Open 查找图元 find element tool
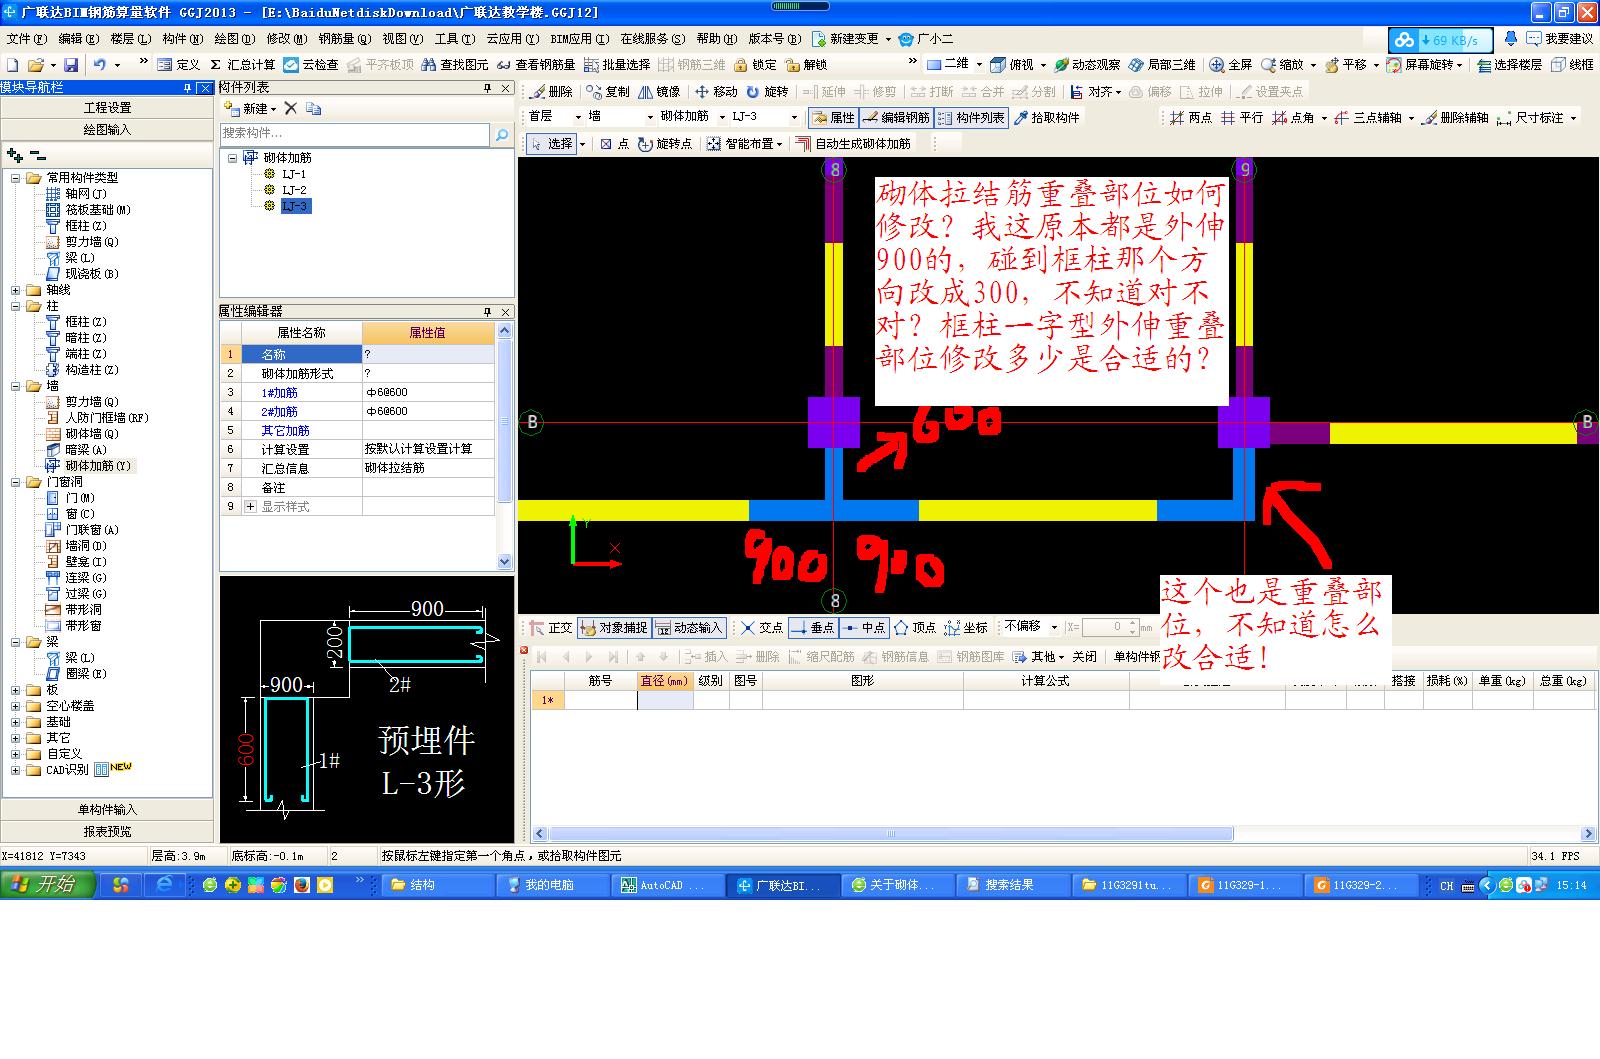 coord(455,64)
